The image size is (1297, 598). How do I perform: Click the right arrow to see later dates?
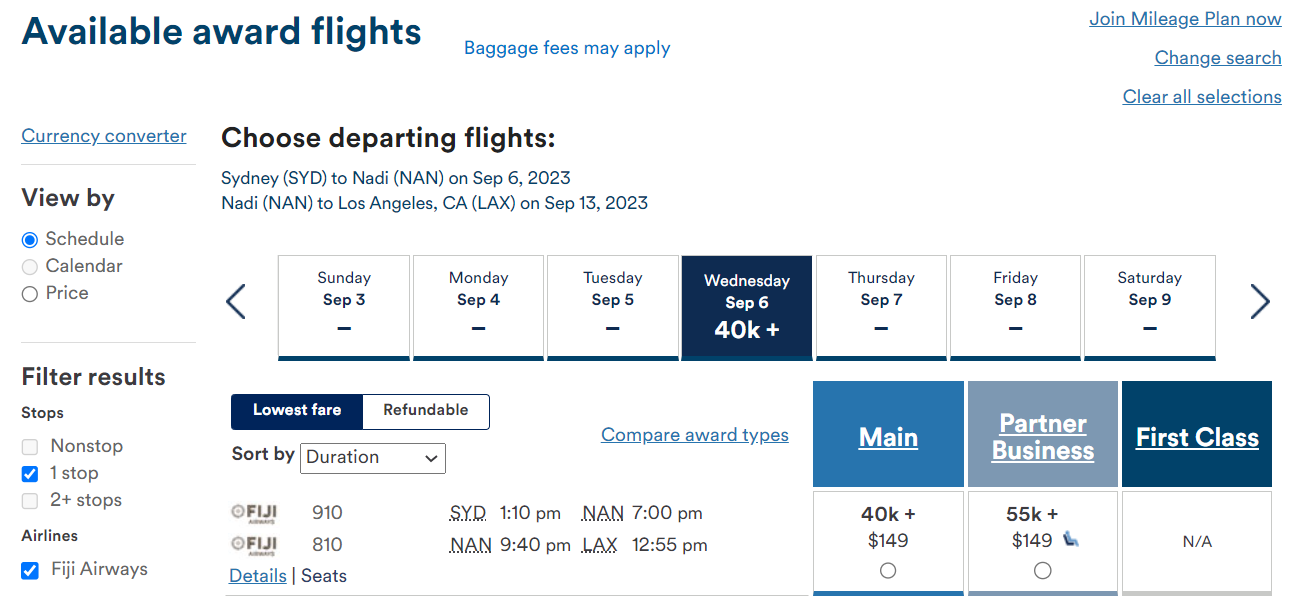1260,301
